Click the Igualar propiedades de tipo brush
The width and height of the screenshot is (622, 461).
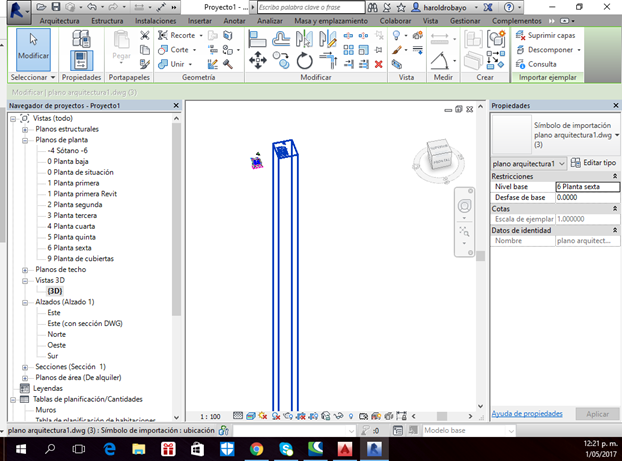pyautogui.click(x=145, y=64)
